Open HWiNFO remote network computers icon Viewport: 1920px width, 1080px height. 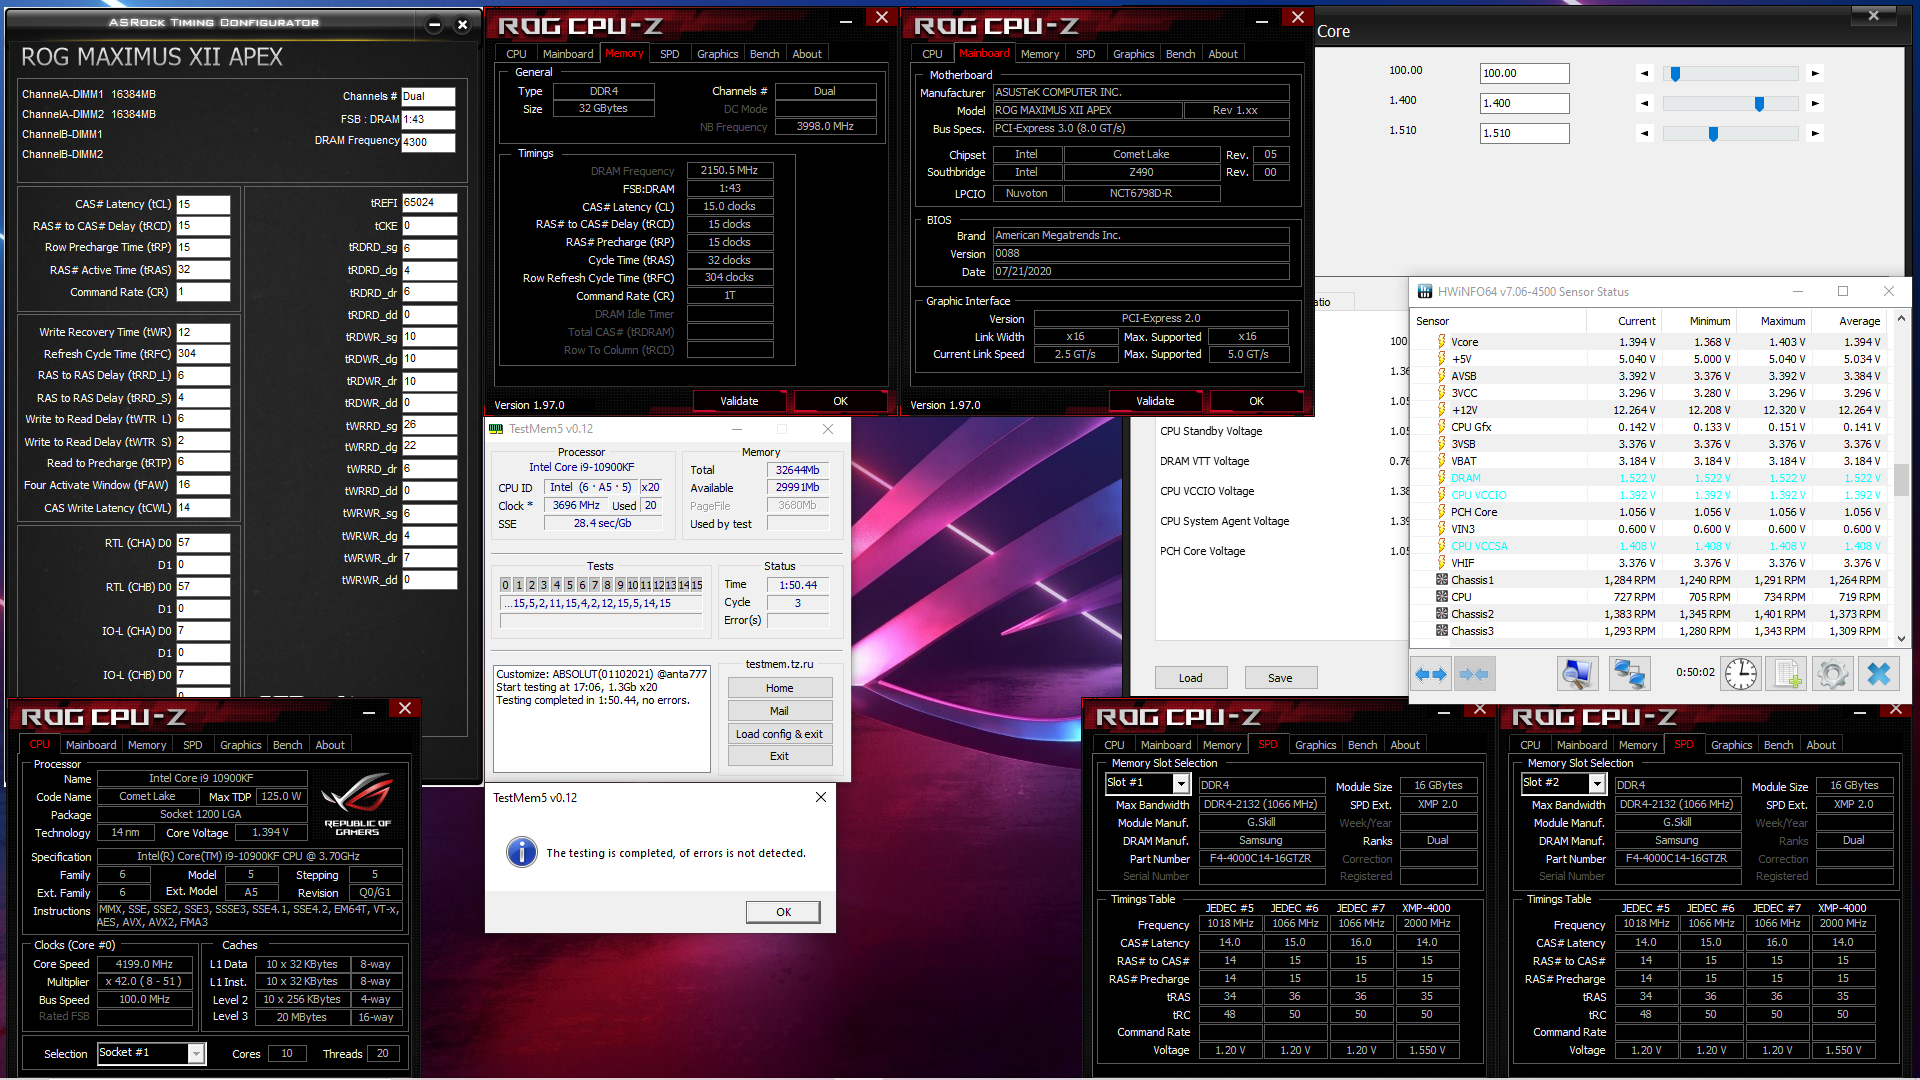1629,674
